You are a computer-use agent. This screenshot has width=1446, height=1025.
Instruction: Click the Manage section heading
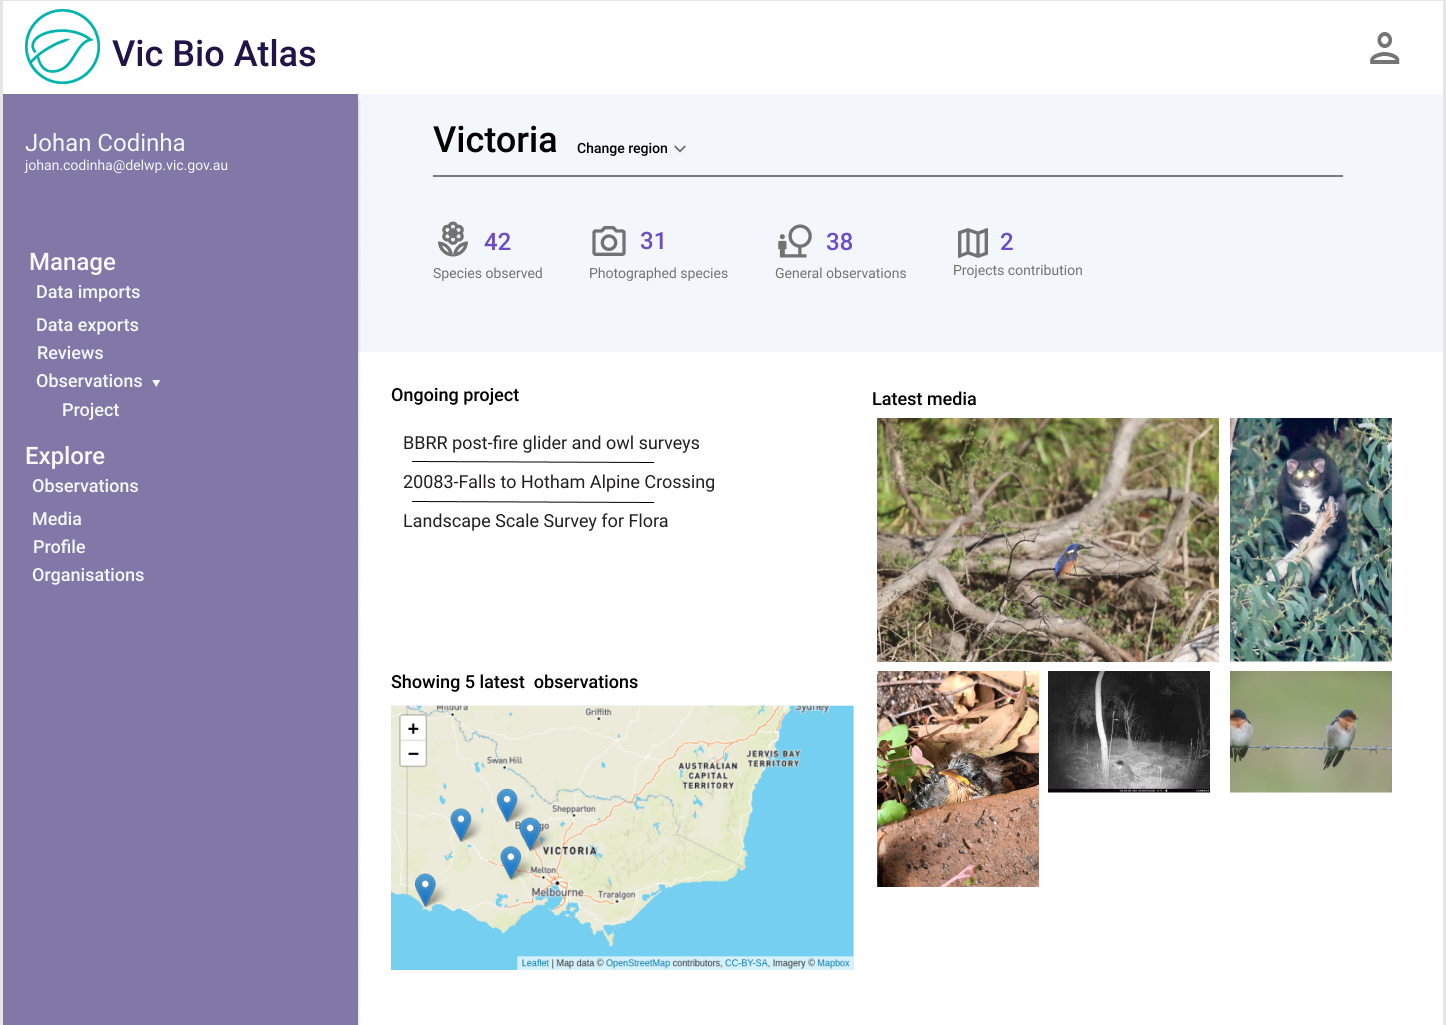(72, 262)
